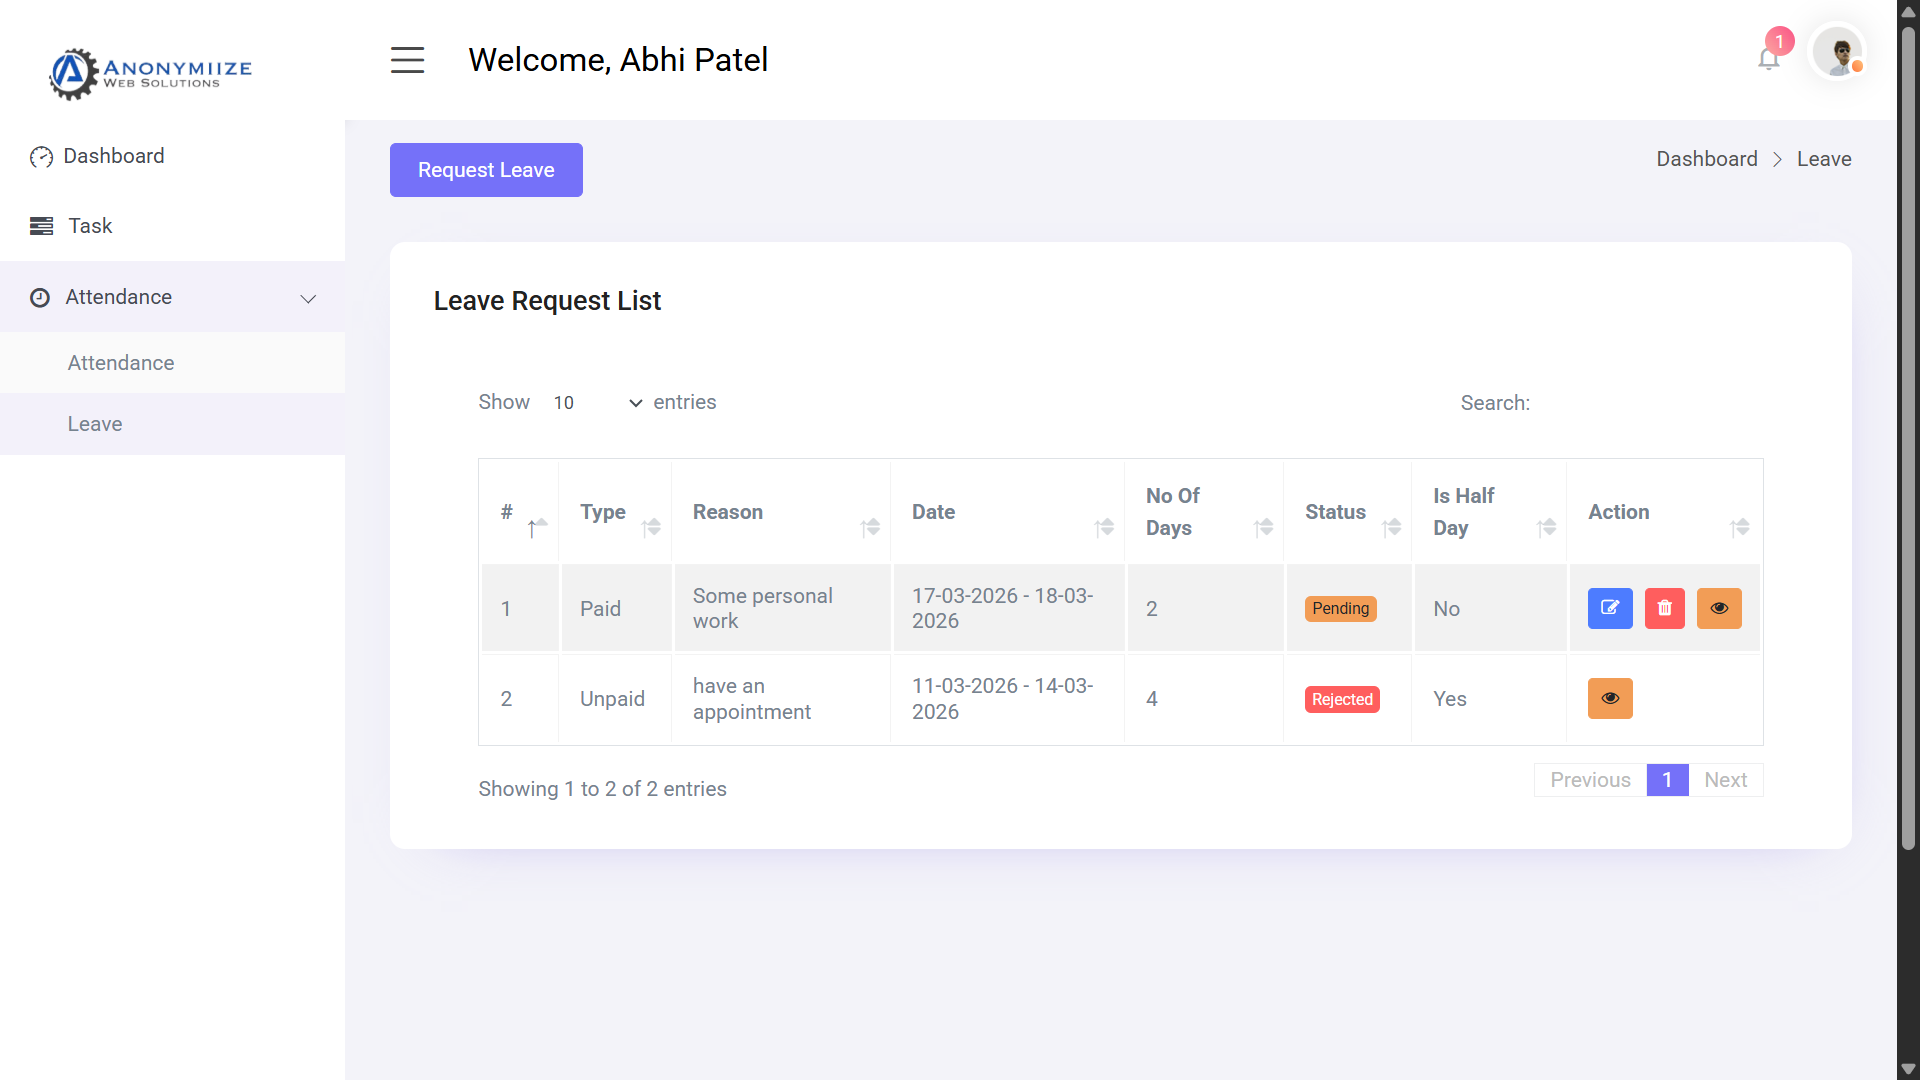
Task: Go to Dashboard in the sidebar
Action: pyautogui.click(x=172, y=156)
